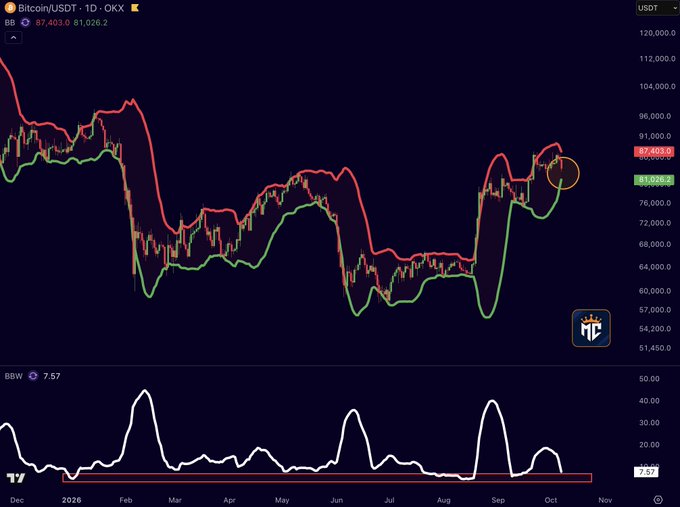The image size is (680, 507).
Task: Click the 91,000.0 price axis tick
Action: pos(655,136)
